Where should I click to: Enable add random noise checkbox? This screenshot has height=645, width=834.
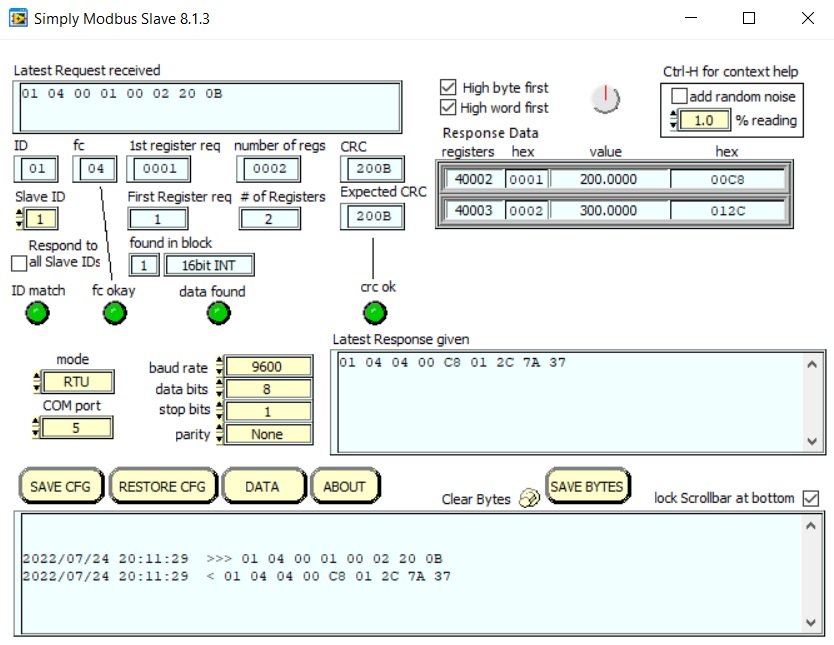[679, 96]
